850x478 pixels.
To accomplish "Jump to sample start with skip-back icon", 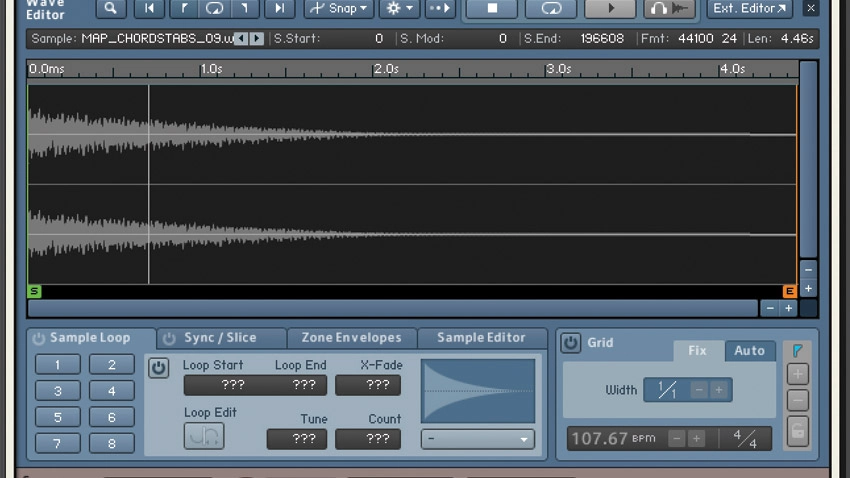I will pos(149,8).
